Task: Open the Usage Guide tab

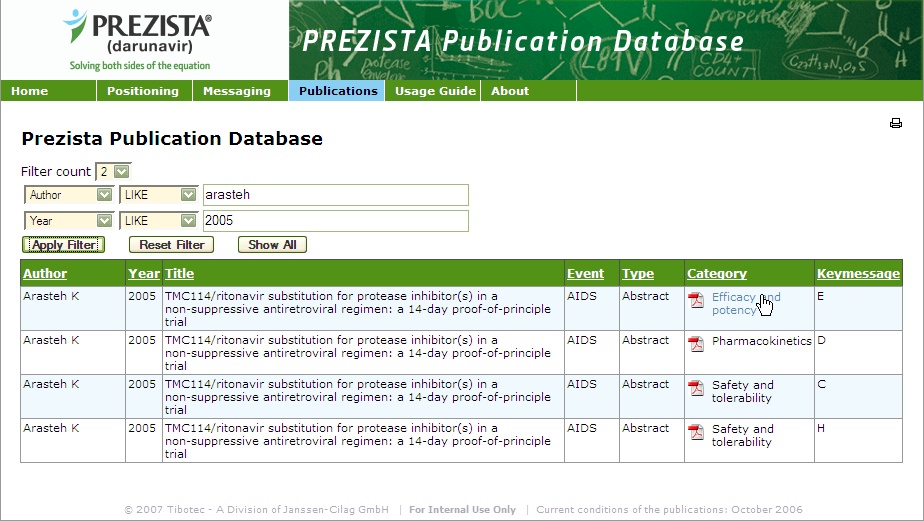Action: (x=433, y=91)
